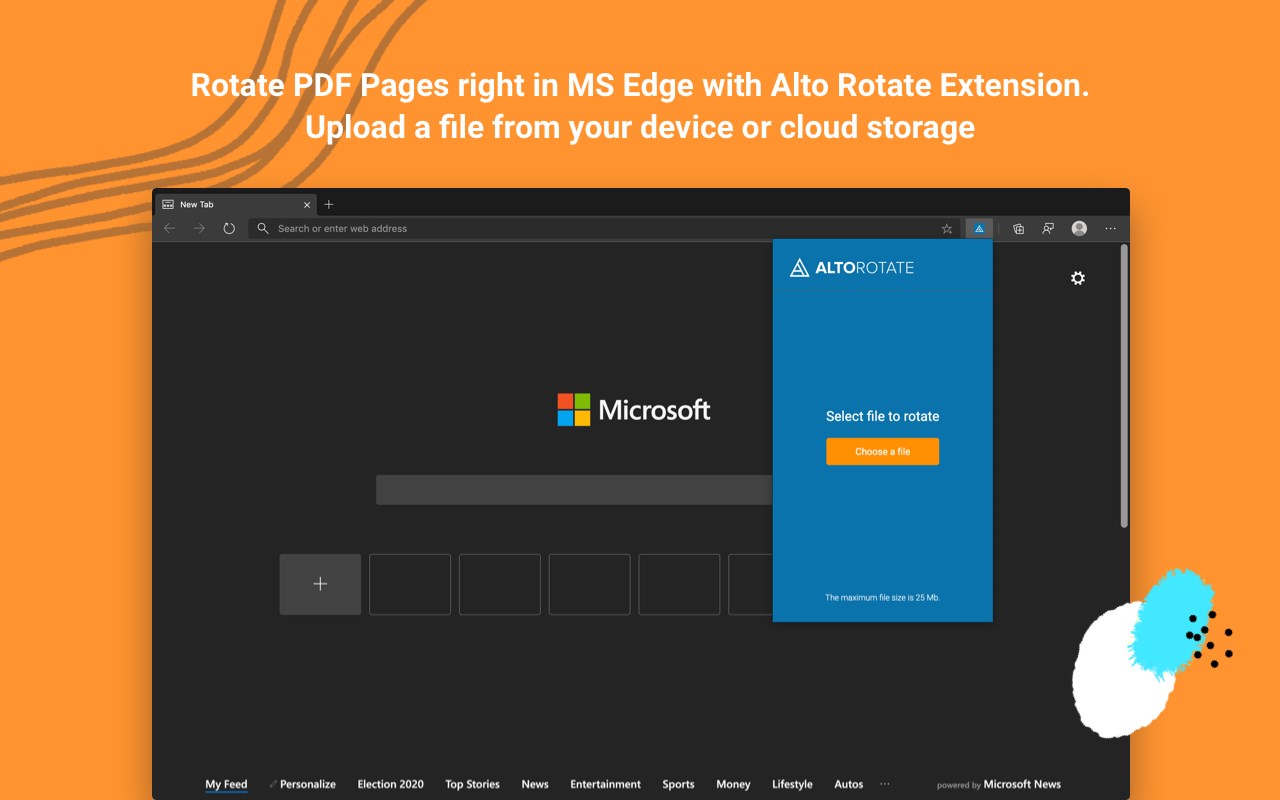Open the My Feed tab
The width and height of the screenshot is (1280, 800).
click(226, 784)
